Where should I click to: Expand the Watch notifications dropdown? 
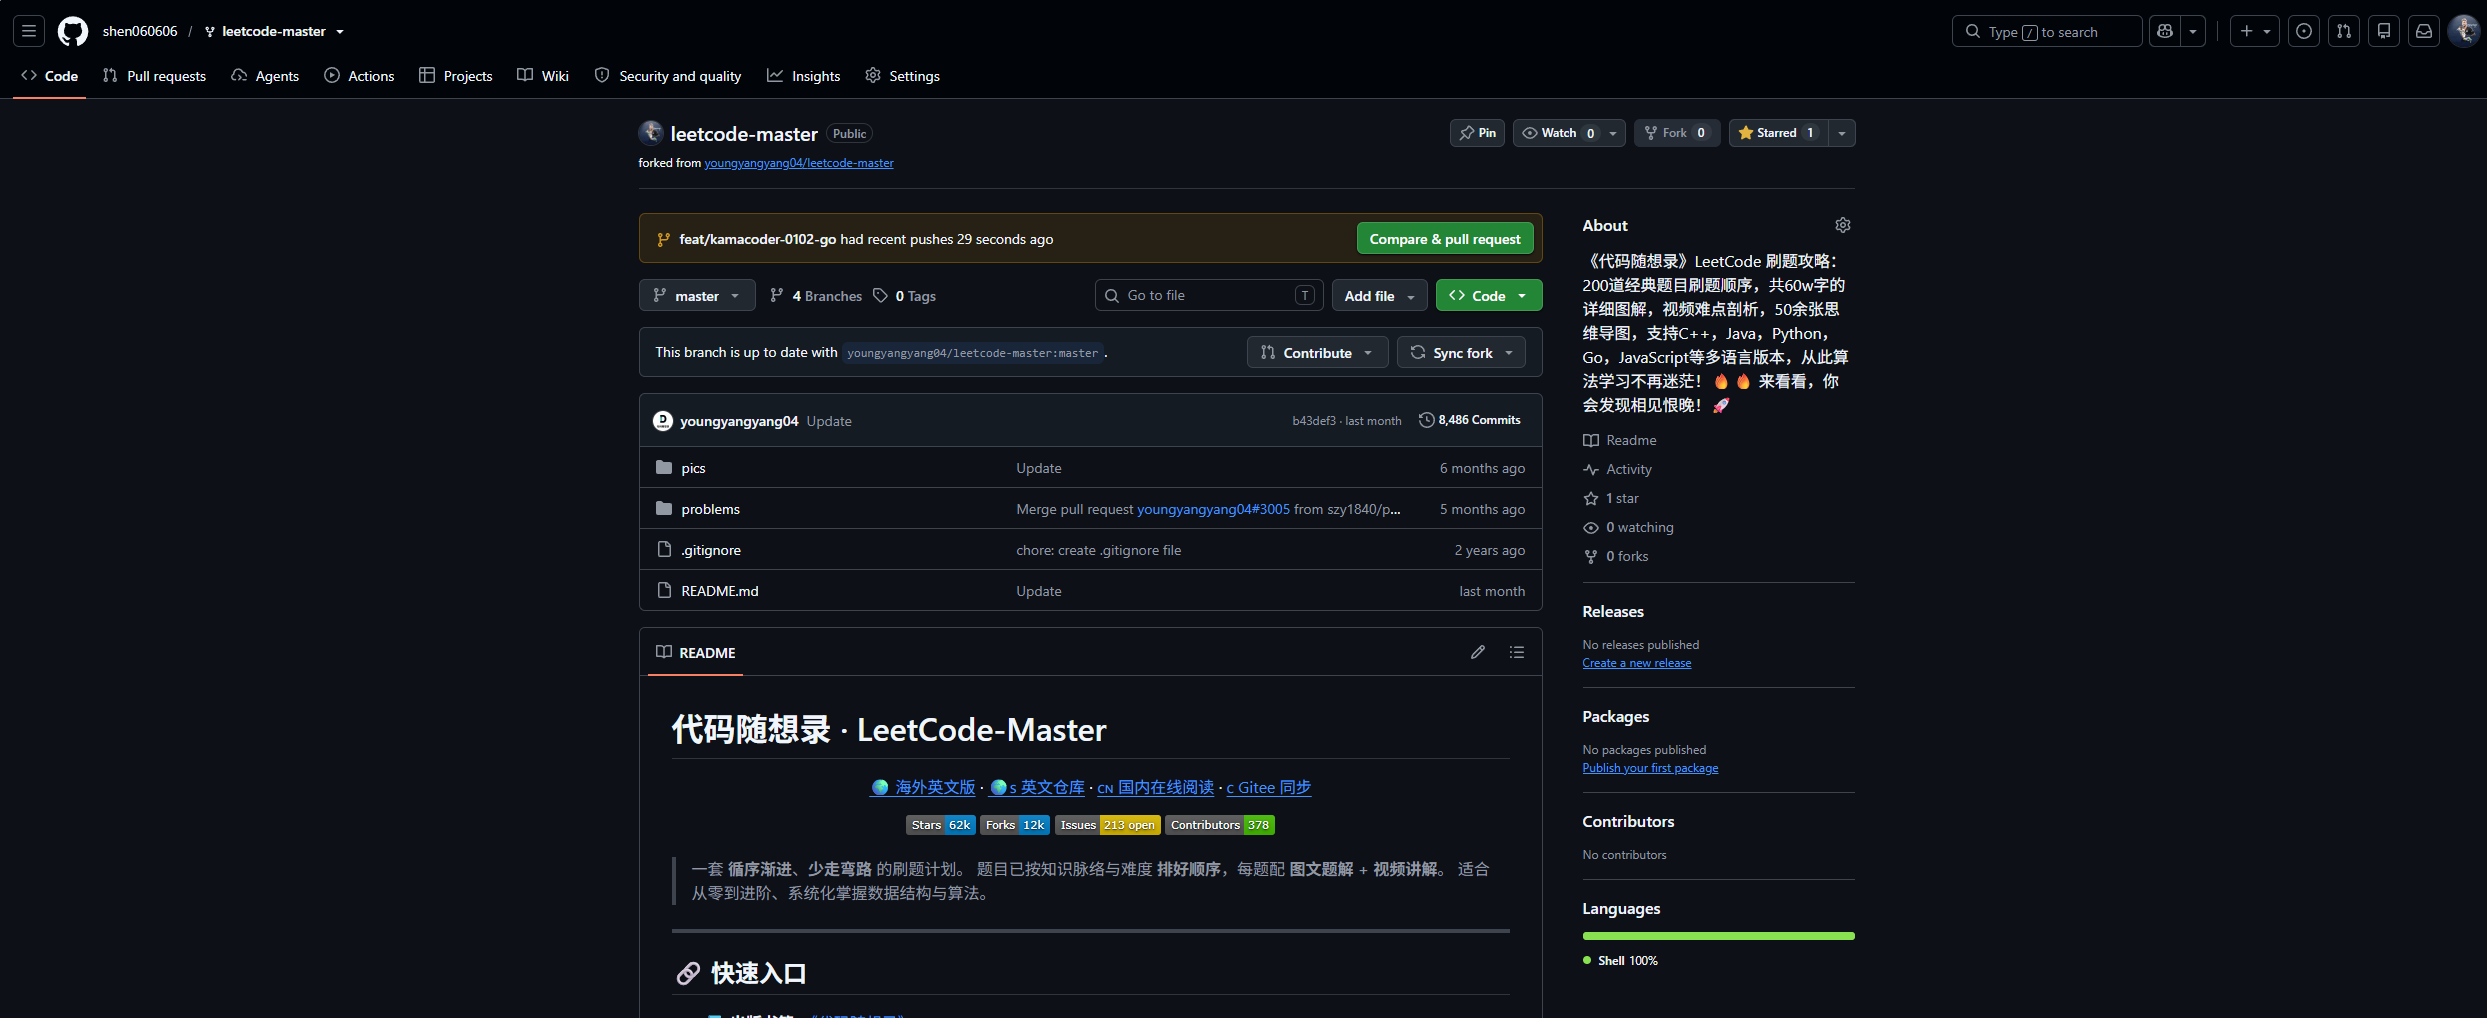[x=1569, y=133]
